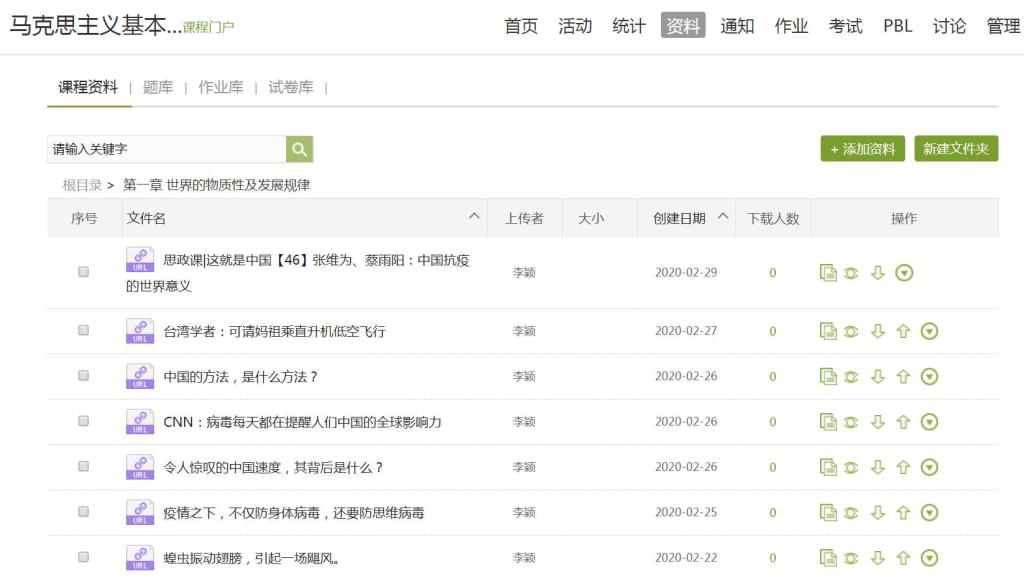This screenshot has width=1024, height=579.
Task: Sort by 创建日期 column arrow
Action: [x=723, y=218]
